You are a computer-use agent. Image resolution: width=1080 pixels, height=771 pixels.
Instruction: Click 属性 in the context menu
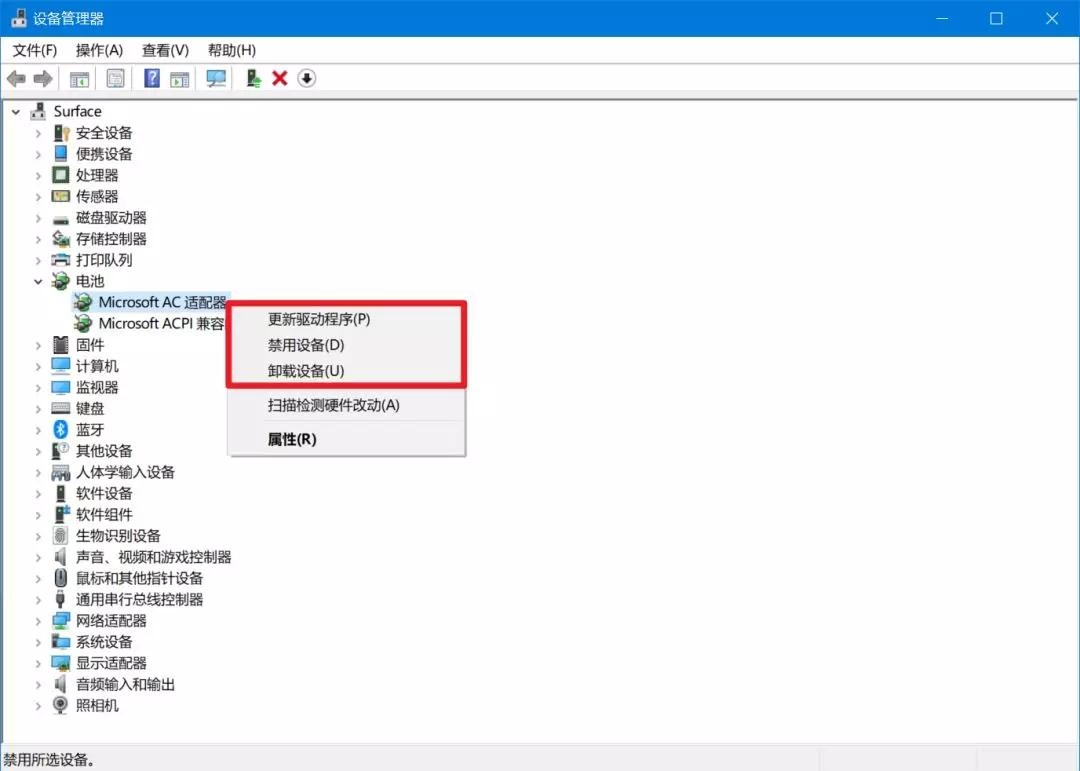pos(290,439)
